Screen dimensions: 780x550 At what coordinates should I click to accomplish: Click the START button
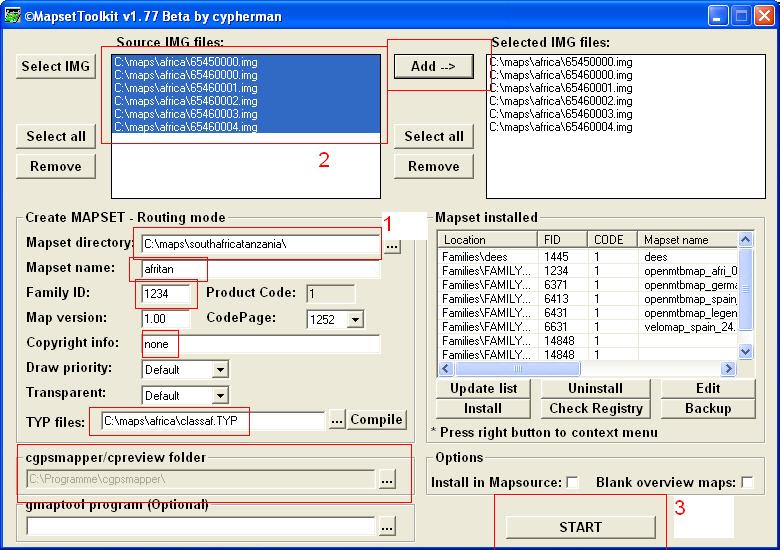[x=580, y=527]
